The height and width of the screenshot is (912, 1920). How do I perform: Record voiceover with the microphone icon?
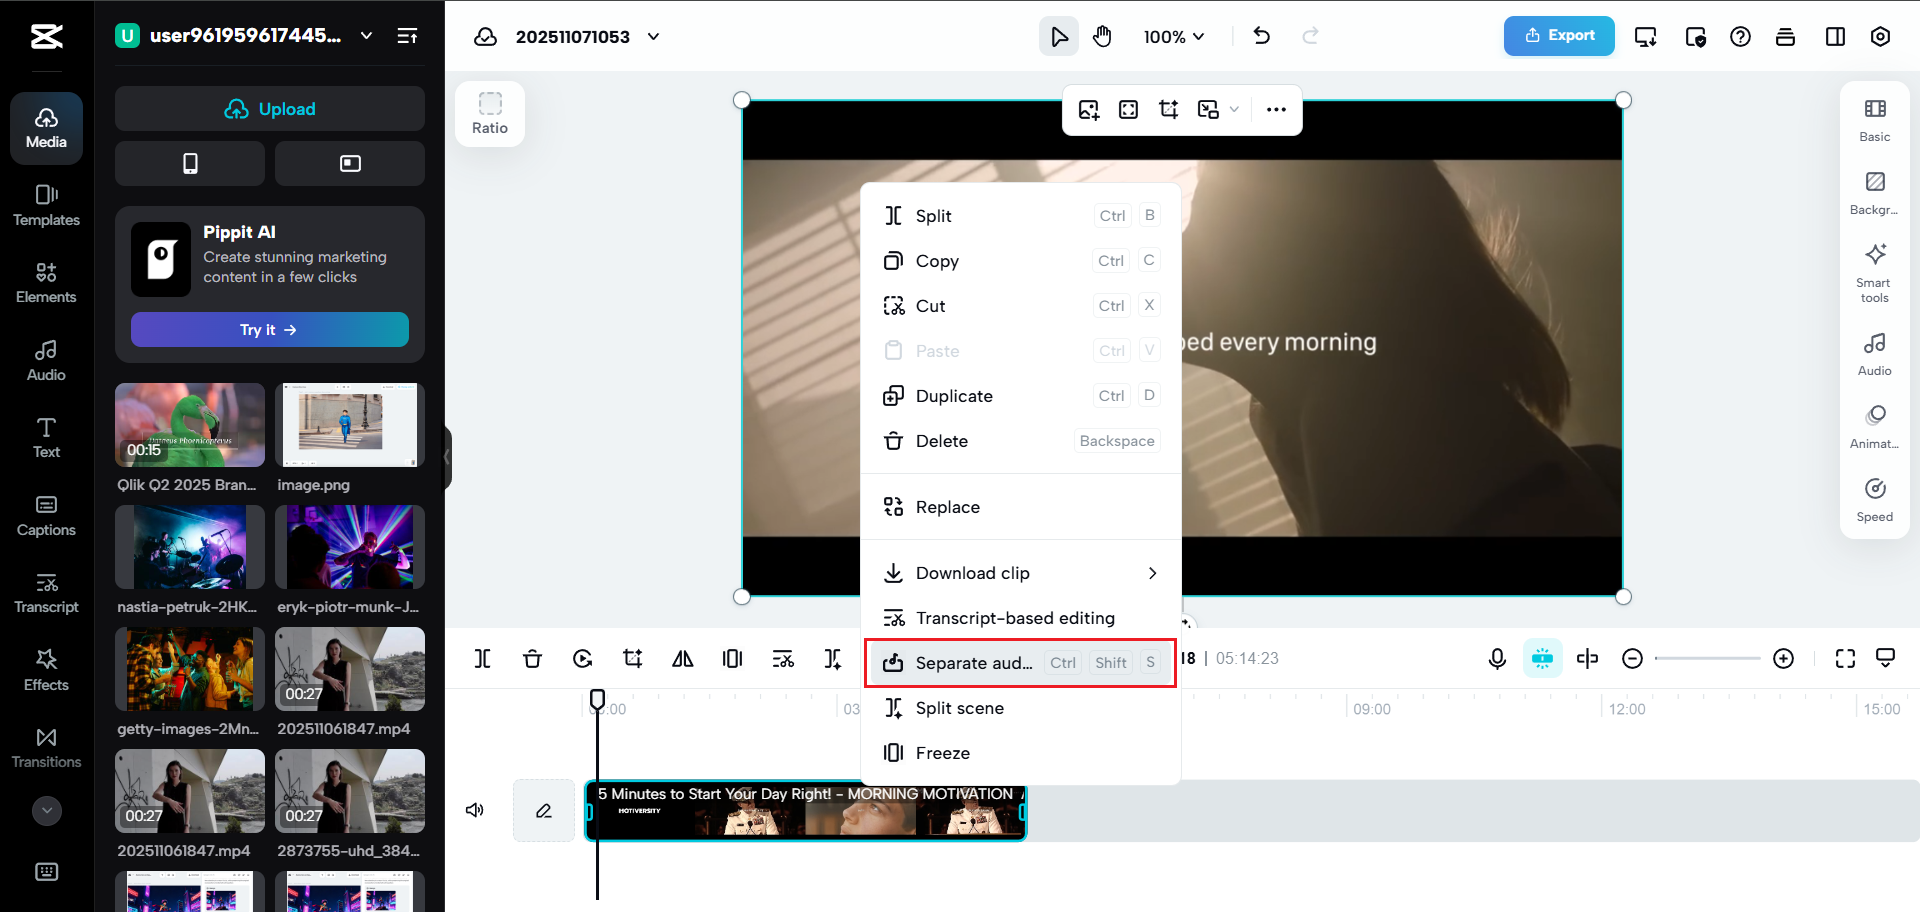click(x=1497, y=658)
